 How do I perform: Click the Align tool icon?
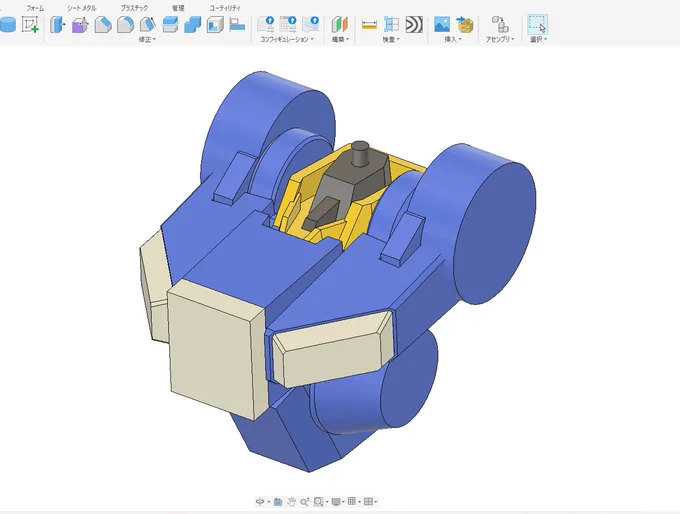237,24
